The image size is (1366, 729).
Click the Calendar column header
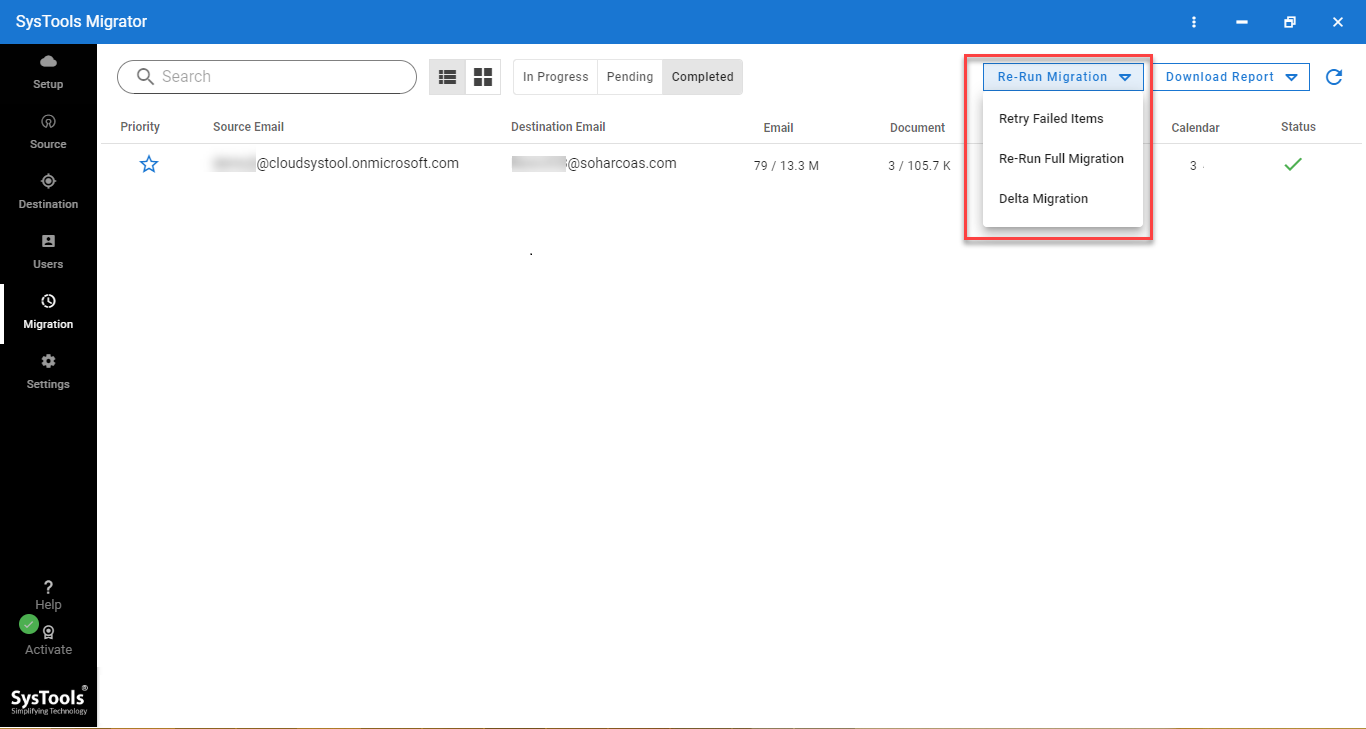click(x=1195, y=128)
